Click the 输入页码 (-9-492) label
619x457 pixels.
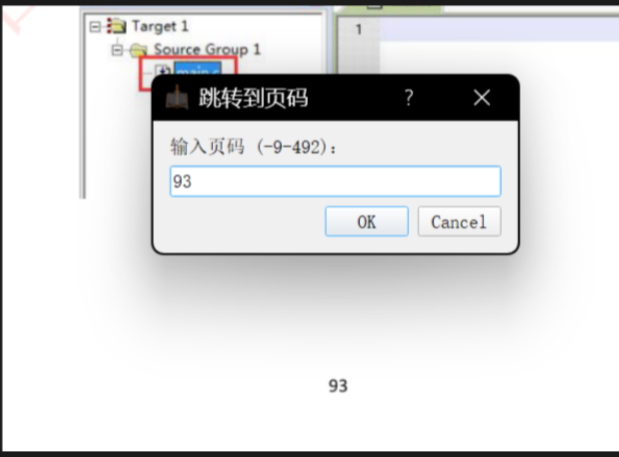point(253,147)
